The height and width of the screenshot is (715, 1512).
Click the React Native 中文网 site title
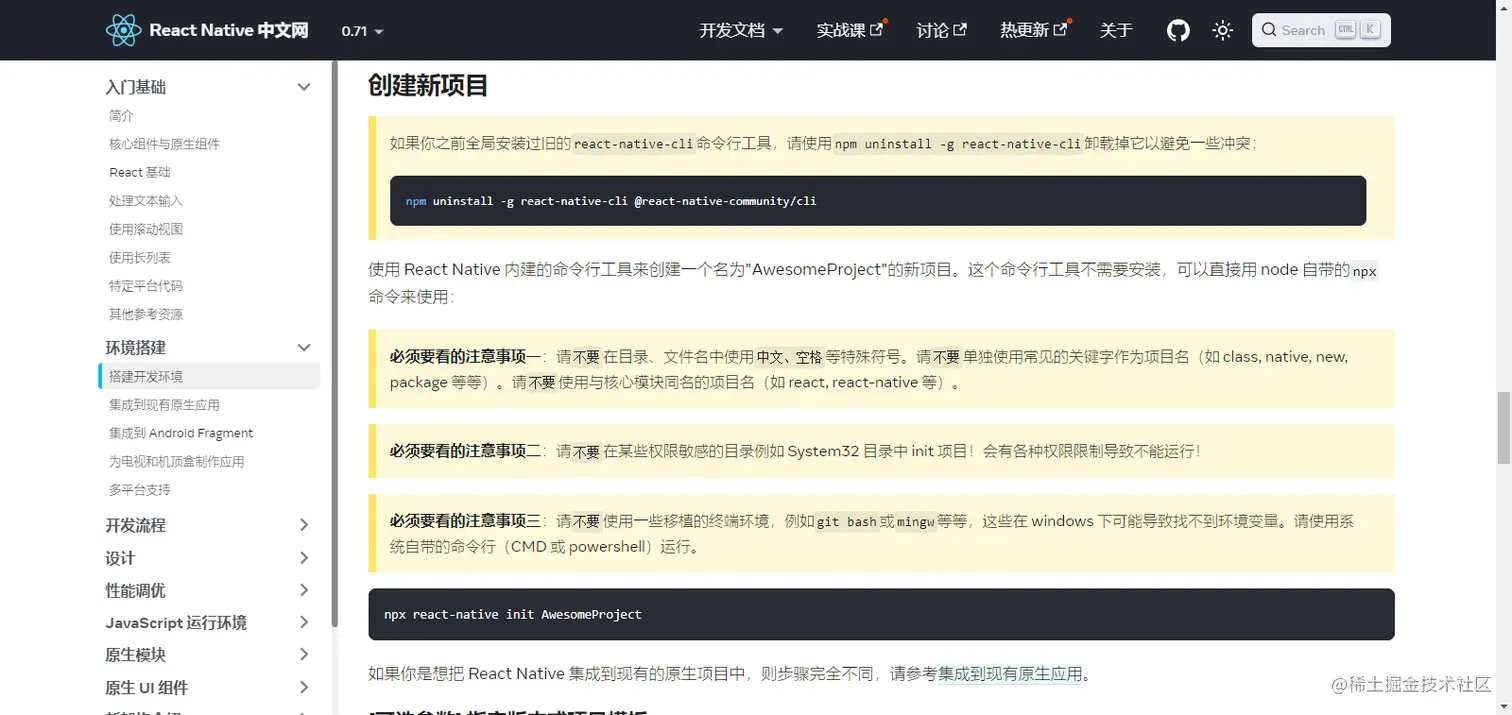point(229,30)
